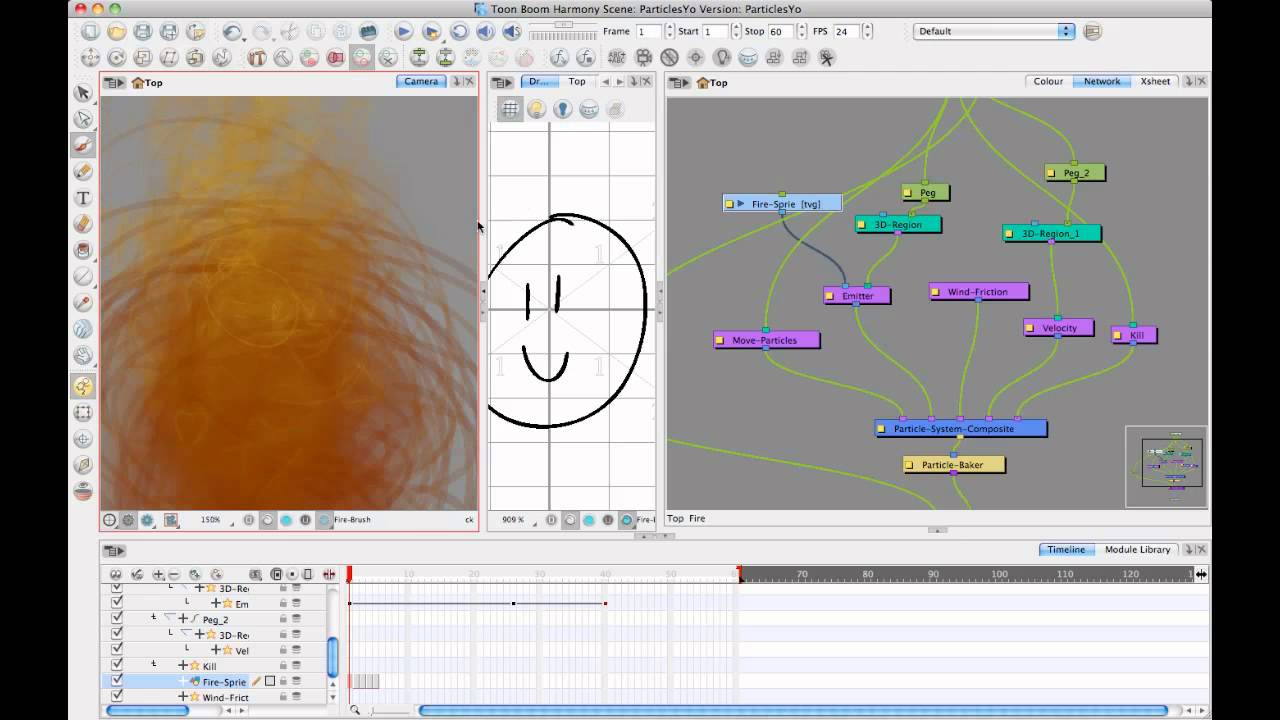1280x720 pixels.
Task: Select the Brush tool in left toolbar
Action: pos(83,145)
